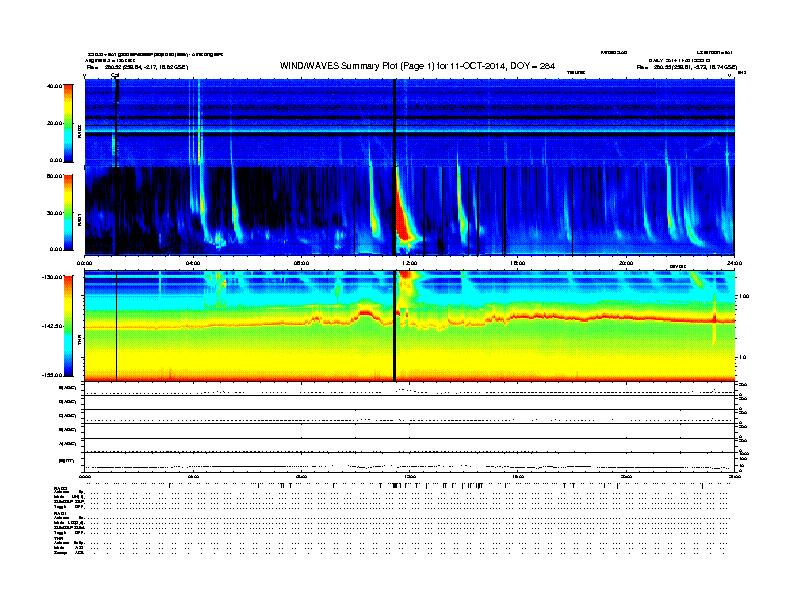
Task: Click the 24:00 label under RAD1 spectrogram
Action: click(734, 263)
